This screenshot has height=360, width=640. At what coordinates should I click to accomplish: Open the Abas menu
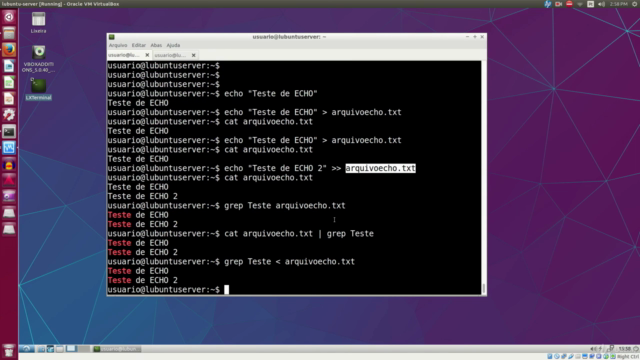pyautogui.click(x=156, y=45)
